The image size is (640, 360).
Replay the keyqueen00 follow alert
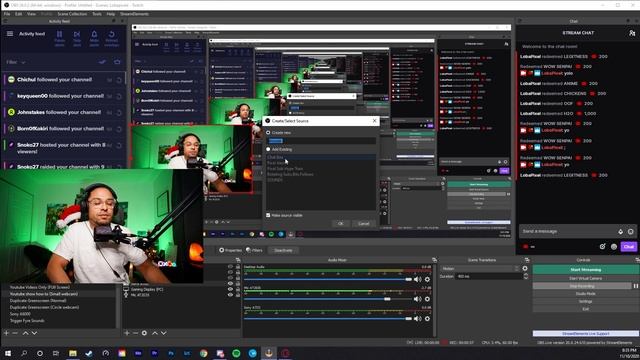point(119,96)
